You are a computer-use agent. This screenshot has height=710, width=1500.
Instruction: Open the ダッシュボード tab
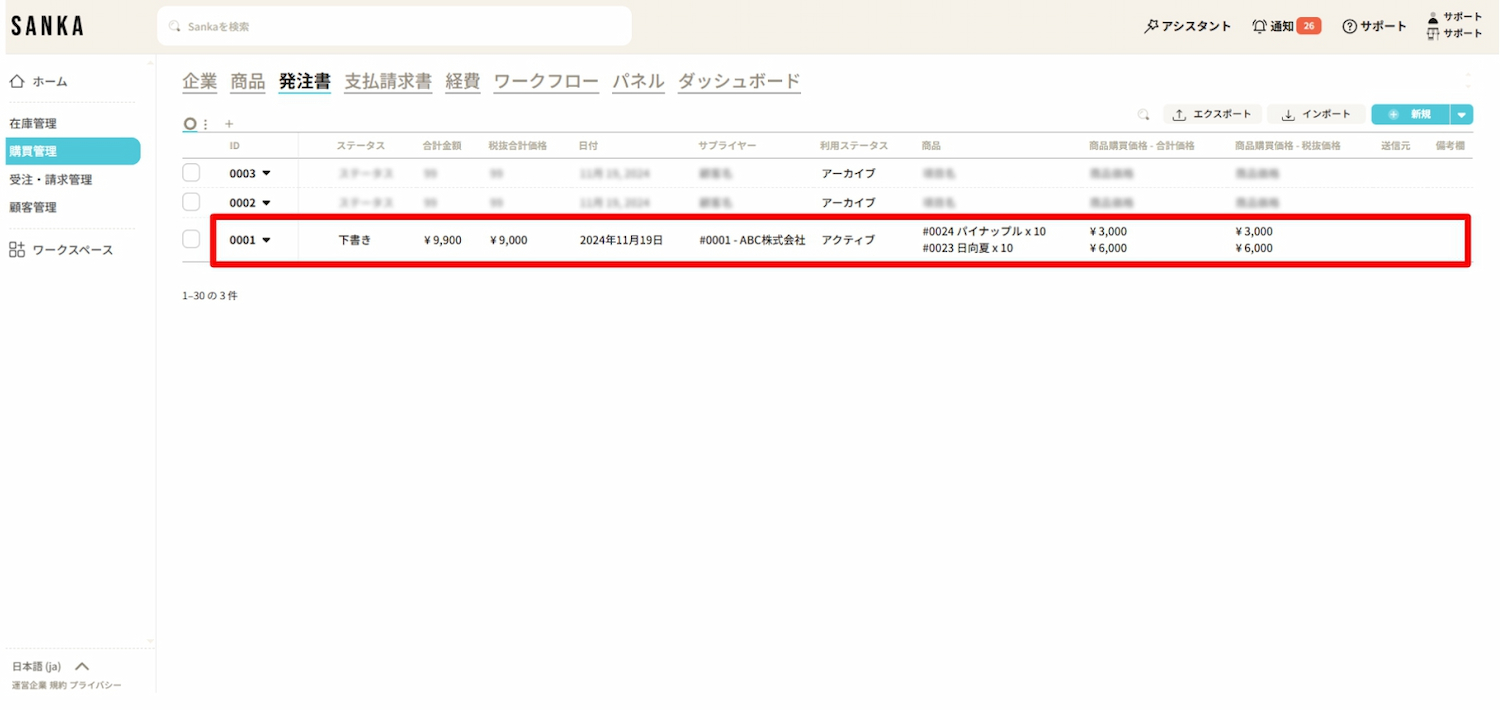tap(739, 82)
